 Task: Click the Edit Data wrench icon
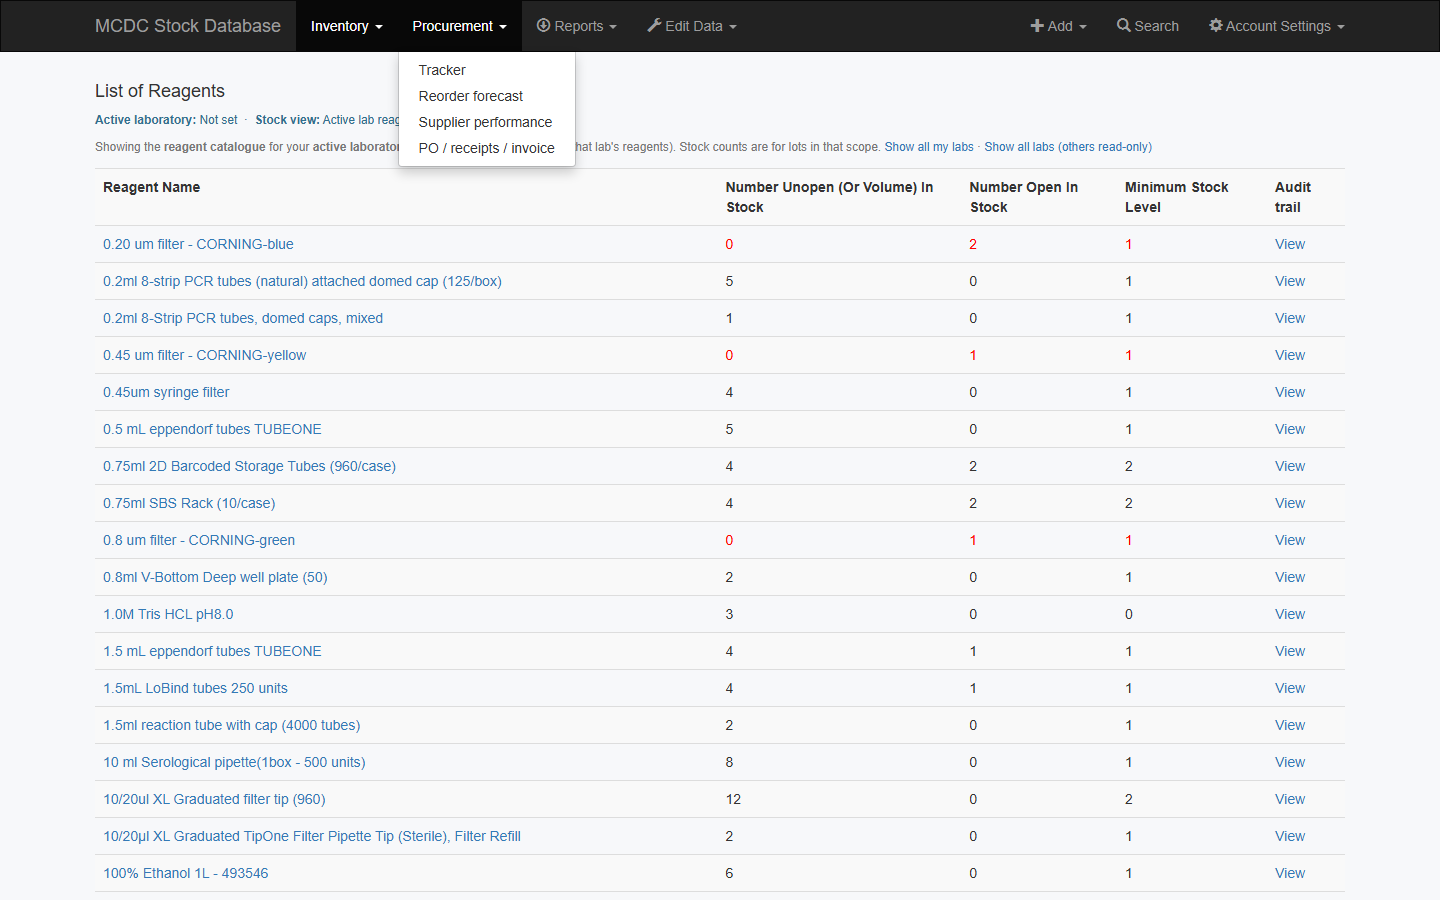(654, 26)
